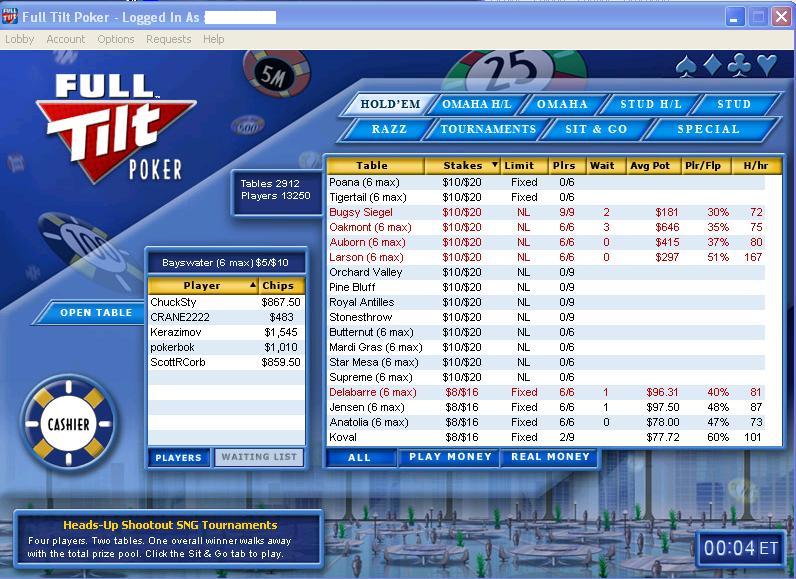Viewport: 796px width, 579px height.
Task: Filter tables by All
Action: (x=360, y=457)
